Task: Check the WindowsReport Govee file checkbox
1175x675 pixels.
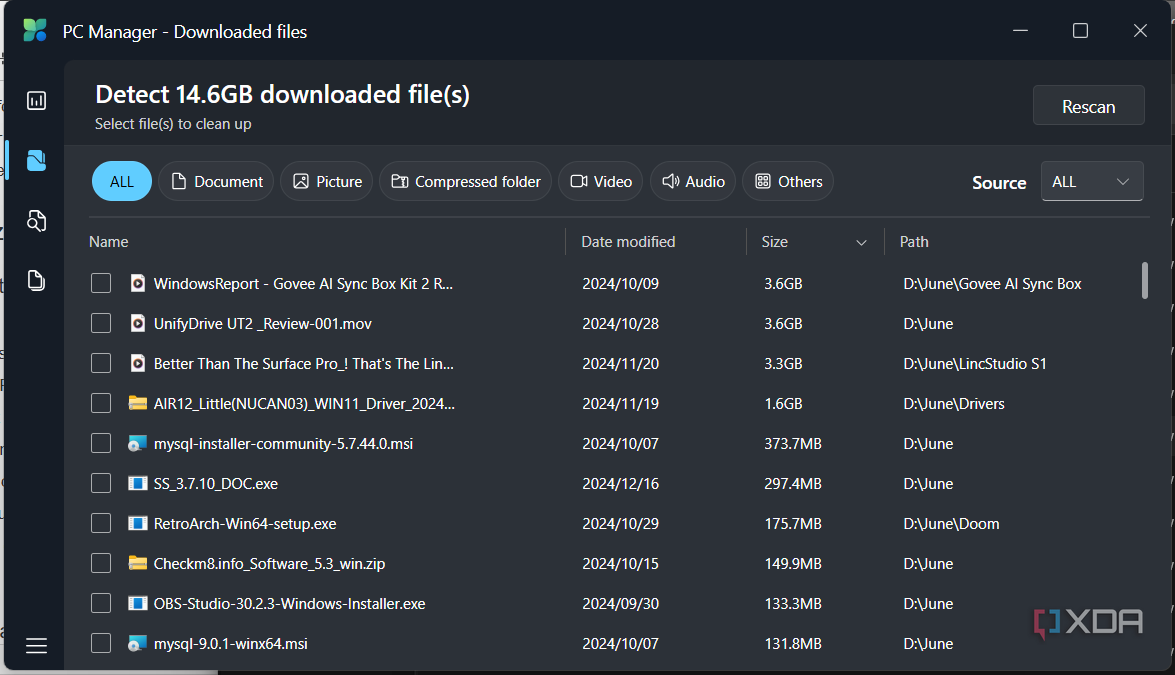Action: tap(101, 283)
